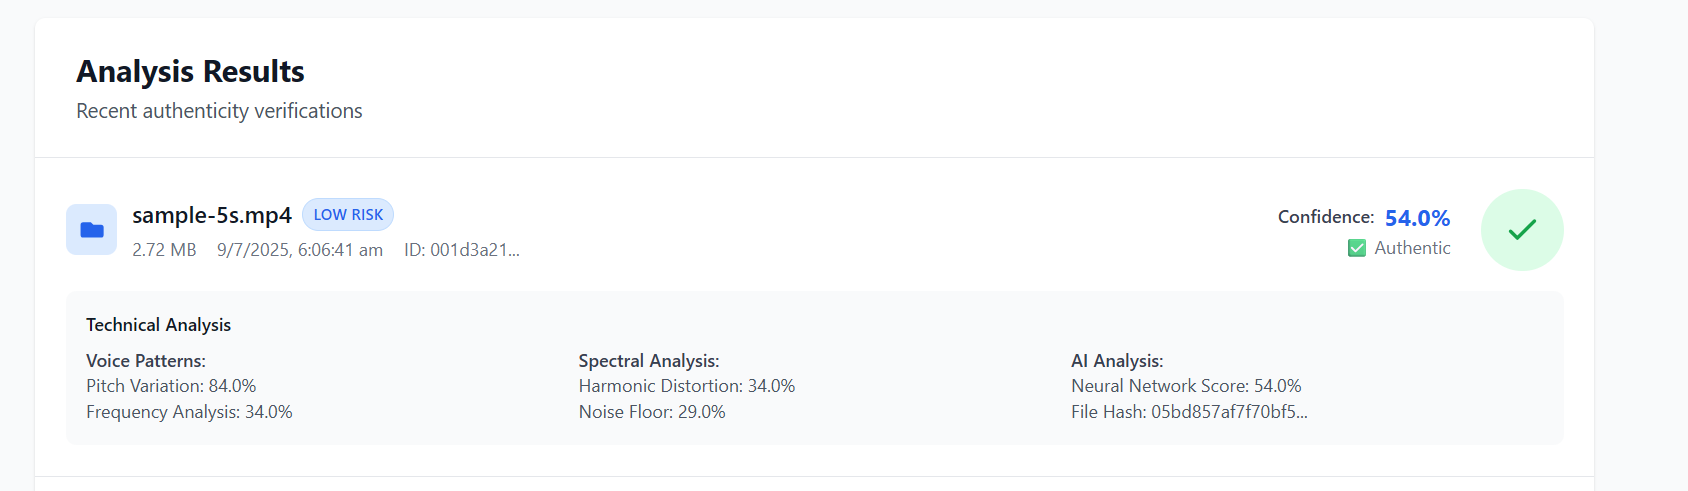Click the truncated ID 001d3a21 text
The width and height of the screenshot is (1688, 491).
pyautogui.click(x=462, y=250)
